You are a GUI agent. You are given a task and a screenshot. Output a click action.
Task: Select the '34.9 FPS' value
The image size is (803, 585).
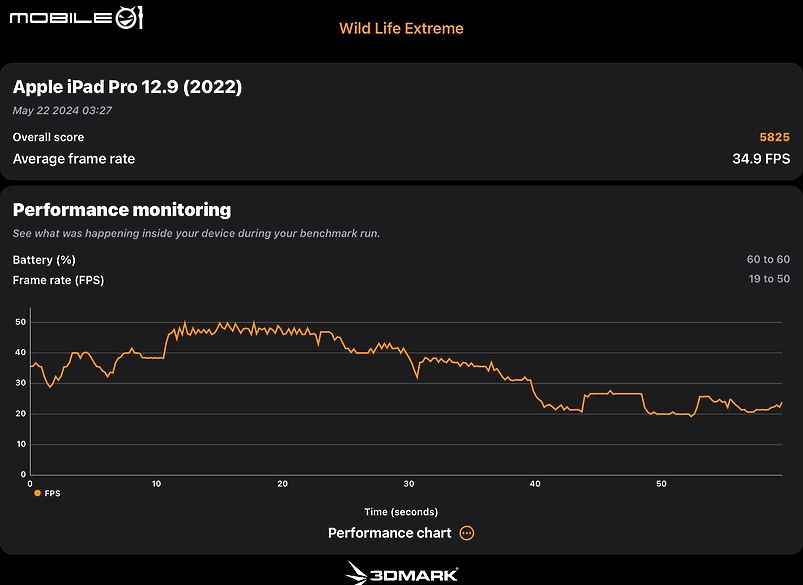pyautogui.click(x=761, y=159)
